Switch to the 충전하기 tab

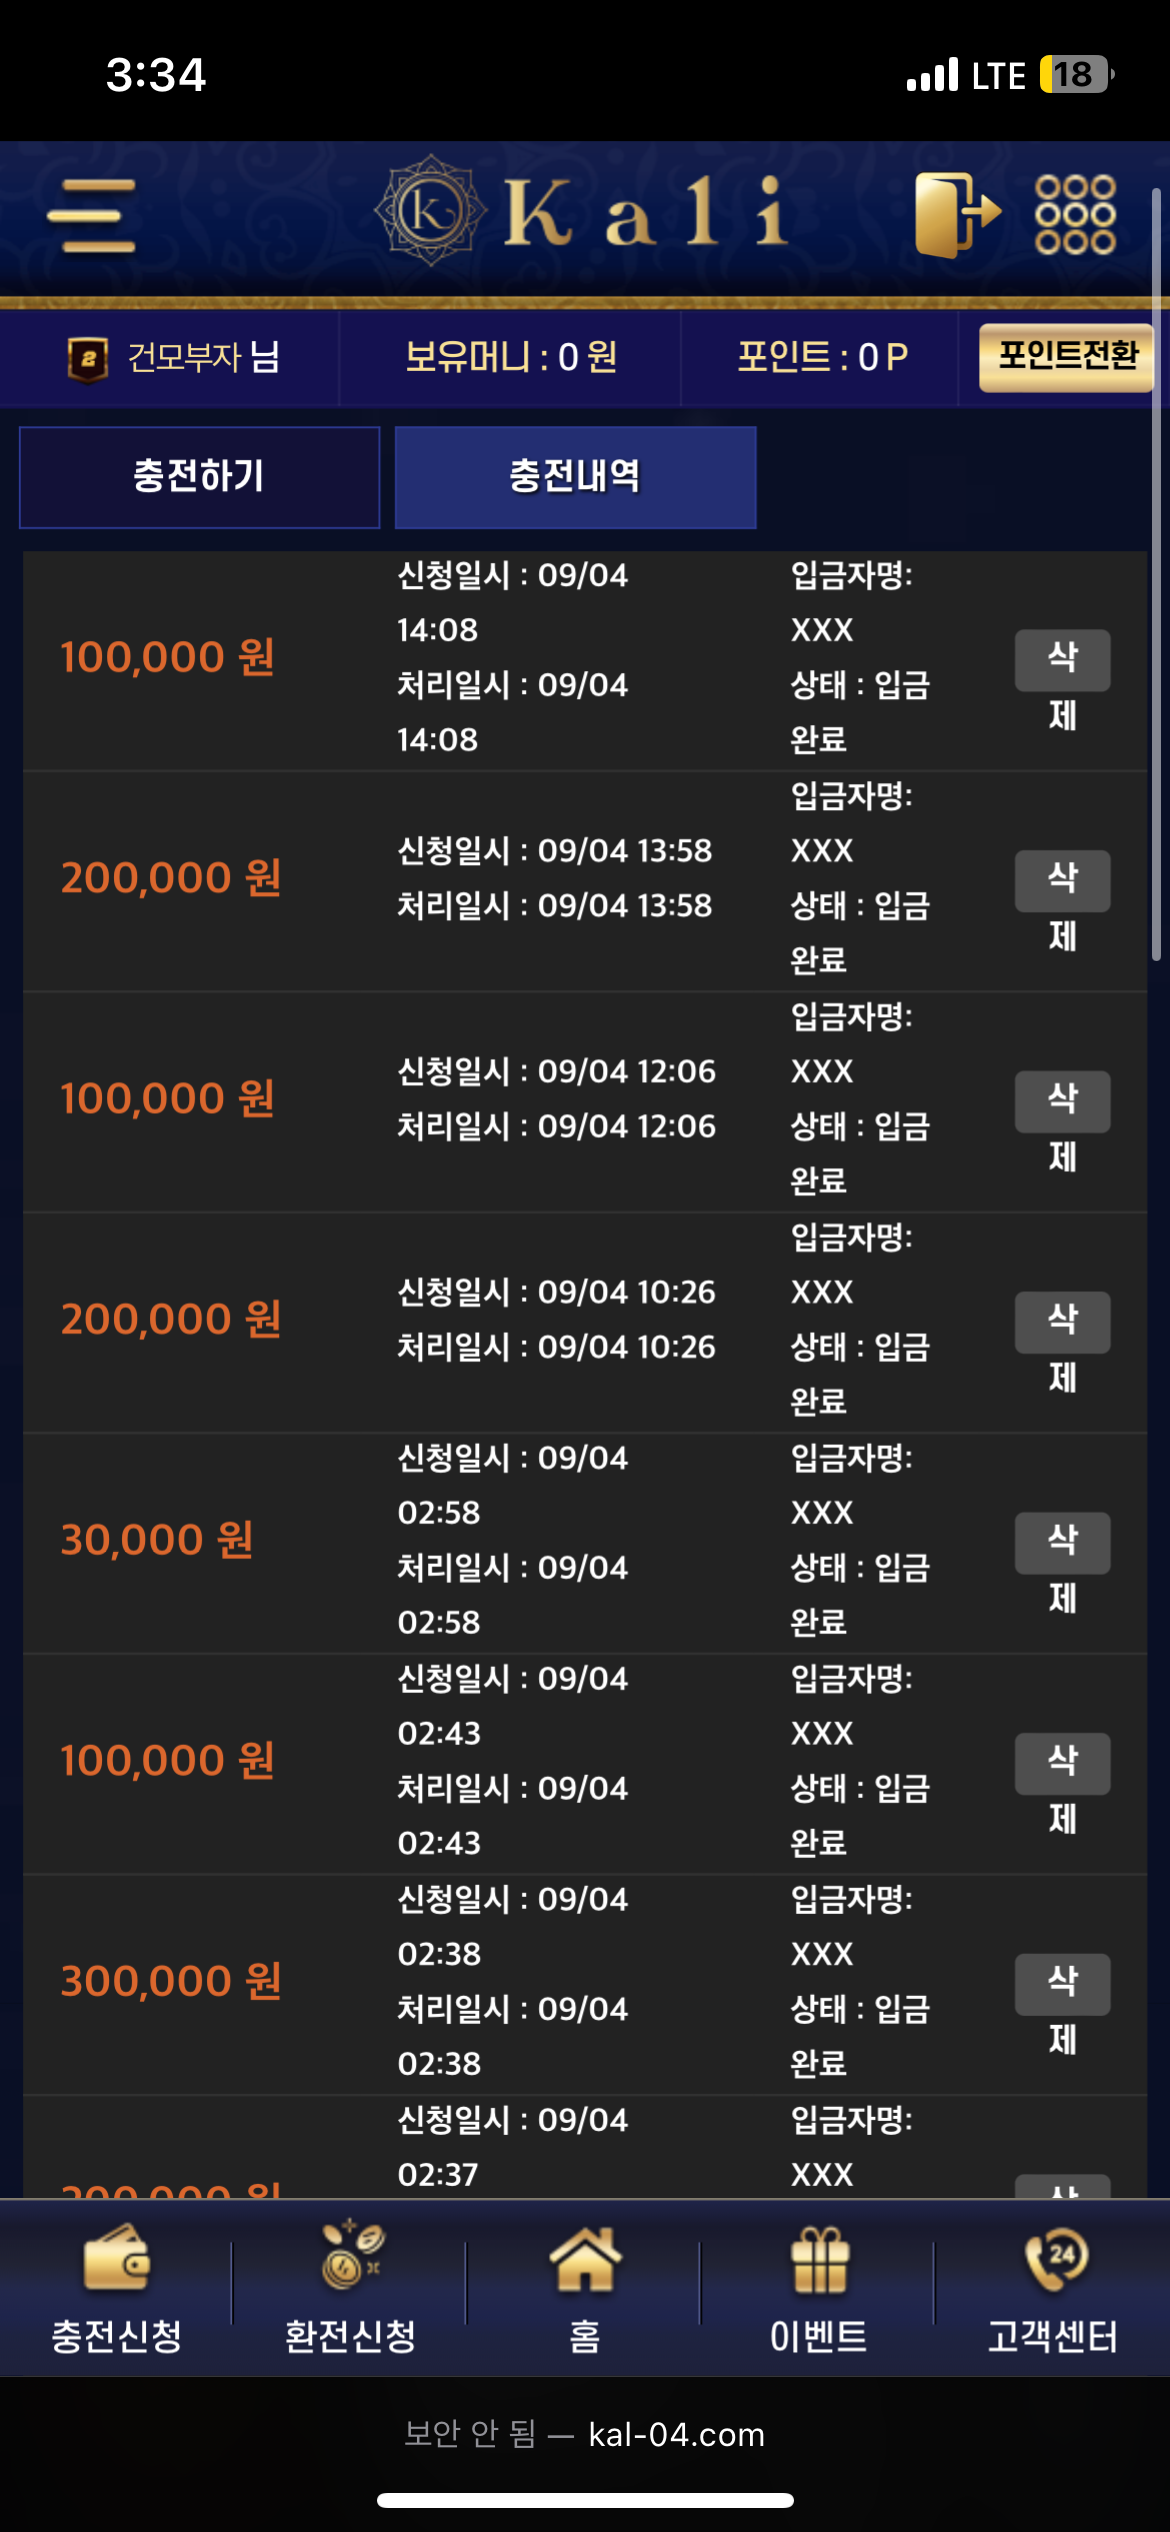199,477
